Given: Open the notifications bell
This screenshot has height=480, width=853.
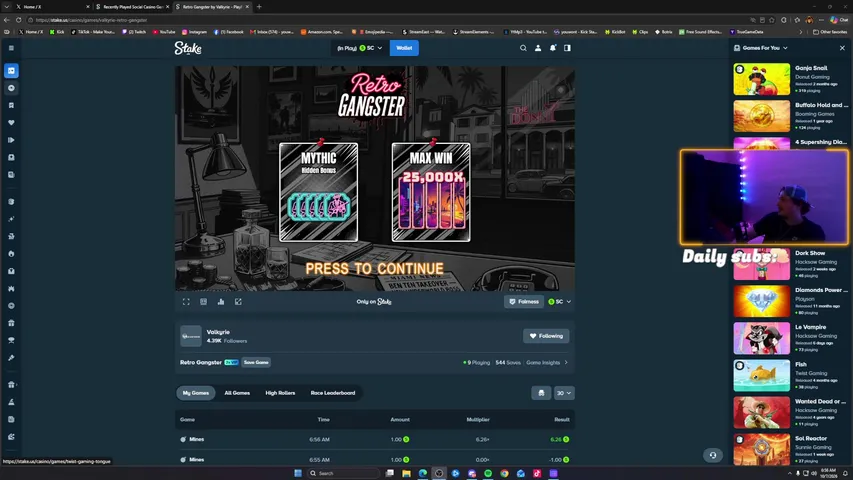Looking at the screenshot, I should click(x=553, y=48).
